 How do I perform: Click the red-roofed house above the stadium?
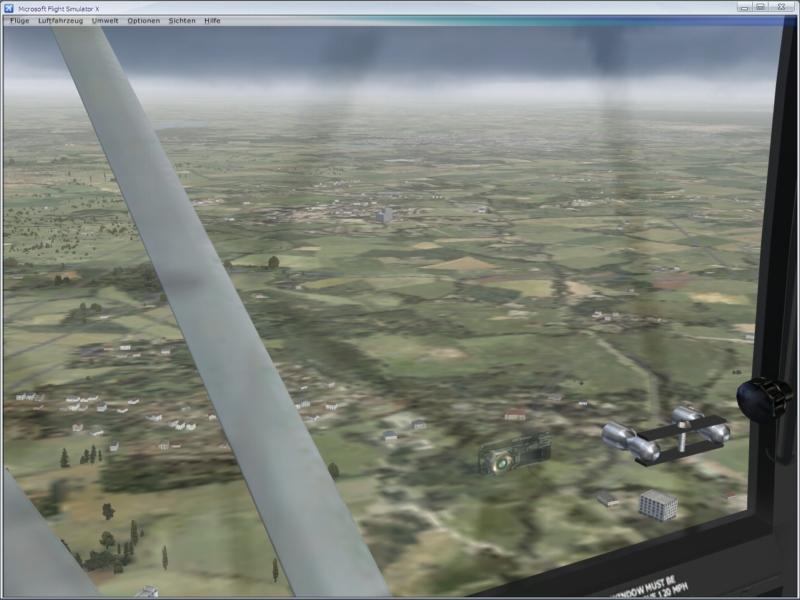(x=515, y=414)
